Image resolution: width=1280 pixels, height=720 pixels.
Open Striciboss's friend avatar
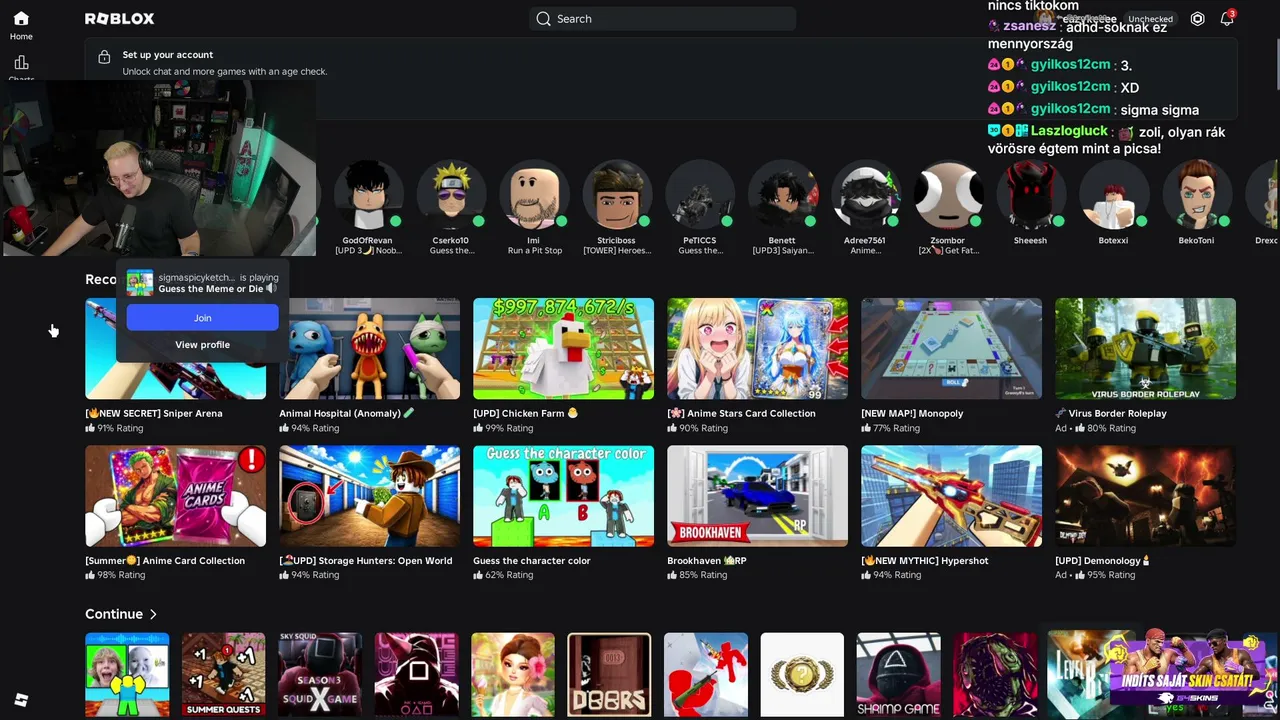tap(617, 195)
